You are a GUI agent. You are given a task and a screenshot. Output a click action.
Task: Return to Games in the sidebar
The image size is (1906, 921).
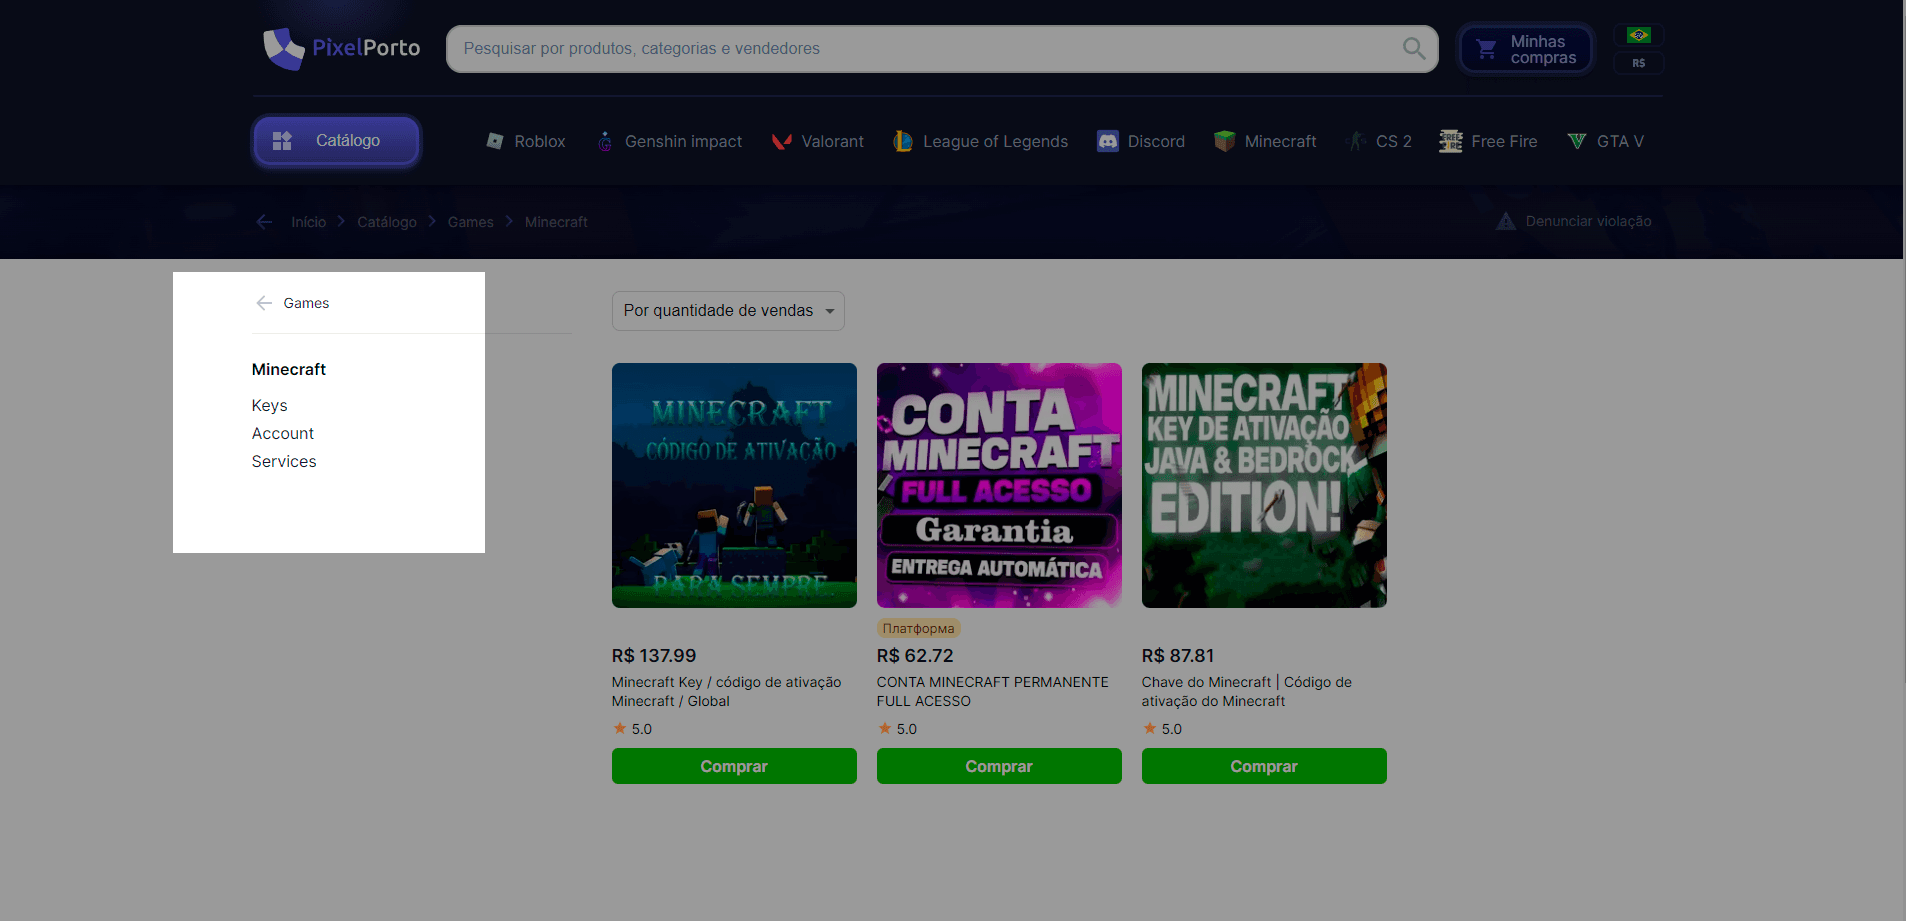[x=306, y=303]
